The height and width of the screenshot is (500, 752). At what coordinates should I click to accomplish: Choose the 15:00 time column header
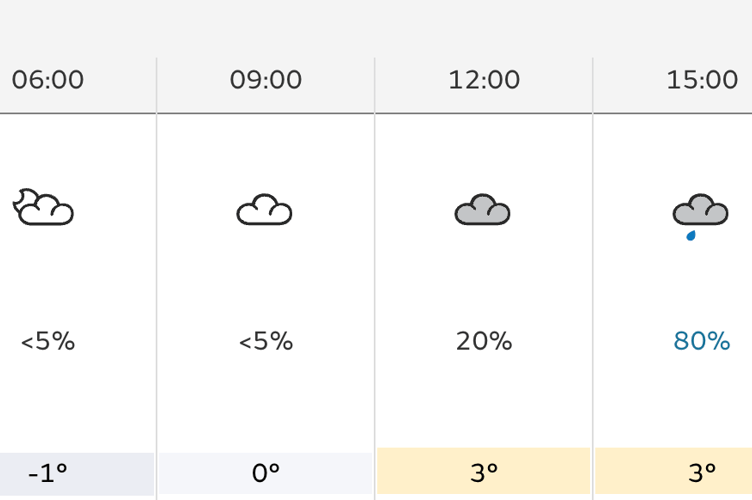[702, 80]
